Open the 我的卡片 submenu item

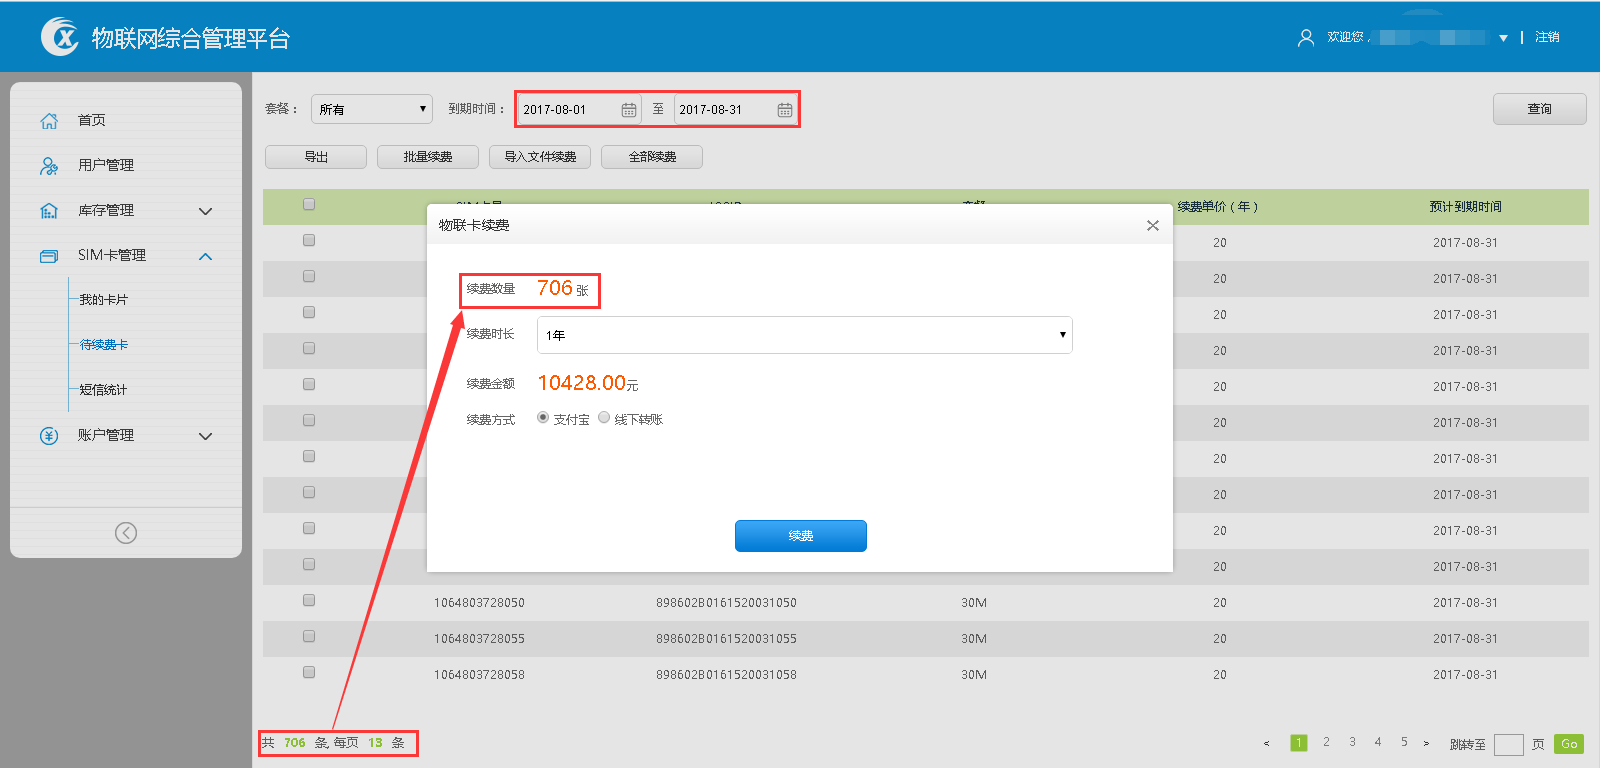click(x=104, y=300)
